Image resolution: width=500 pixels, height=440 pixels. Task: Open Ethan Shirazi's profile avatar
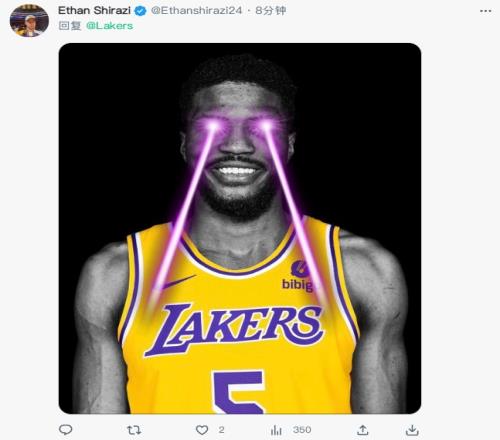point(29,20)
